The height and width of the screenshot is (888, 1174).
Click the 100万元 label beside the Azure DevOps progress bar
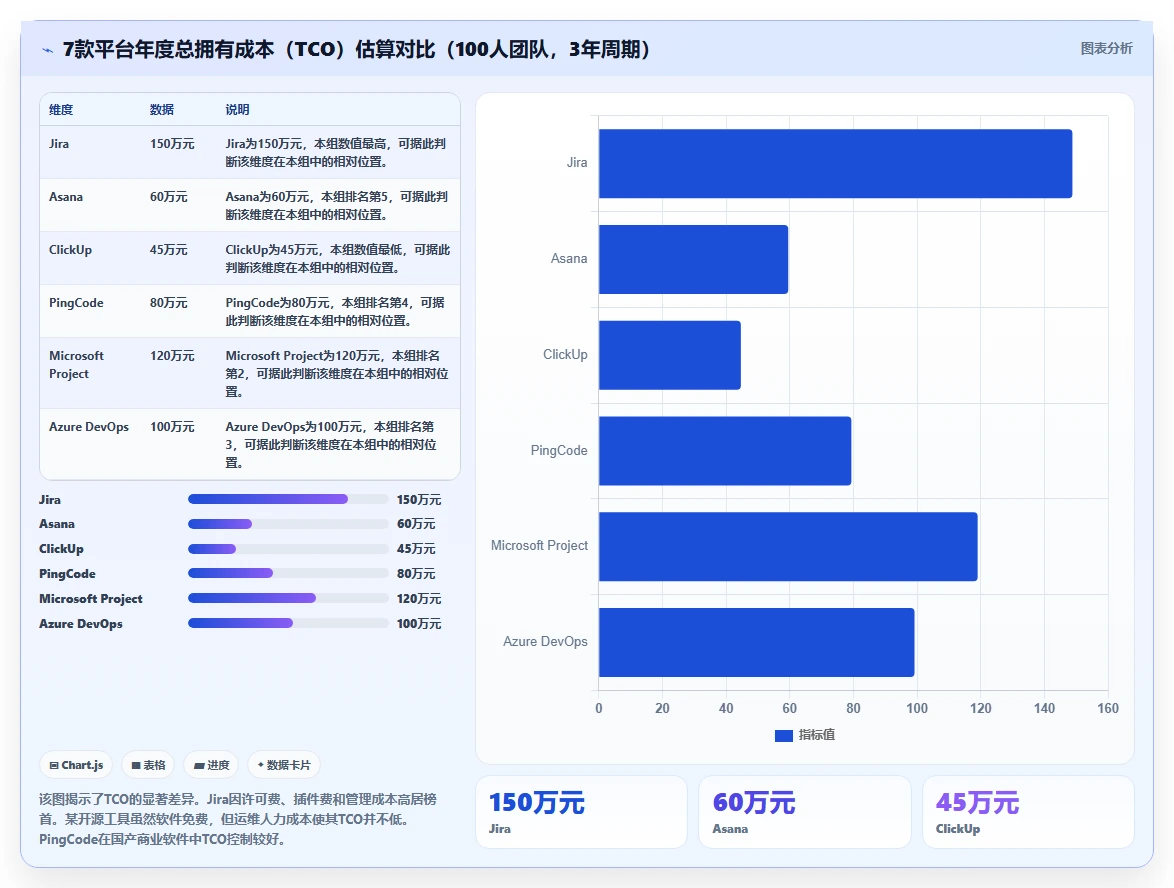tap(419, 624)
